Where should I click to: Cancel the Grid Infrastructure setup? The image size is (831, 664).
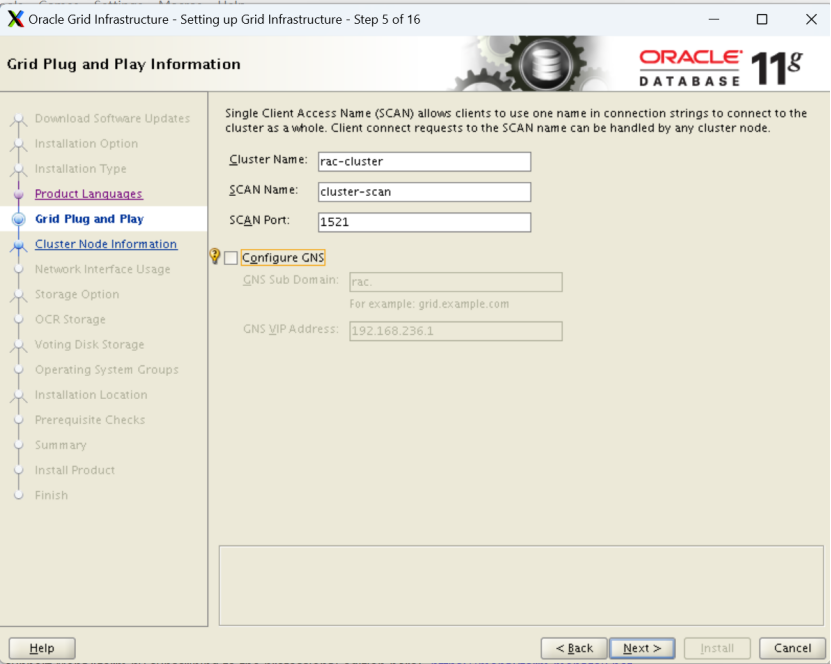click(x=792, y=648)
